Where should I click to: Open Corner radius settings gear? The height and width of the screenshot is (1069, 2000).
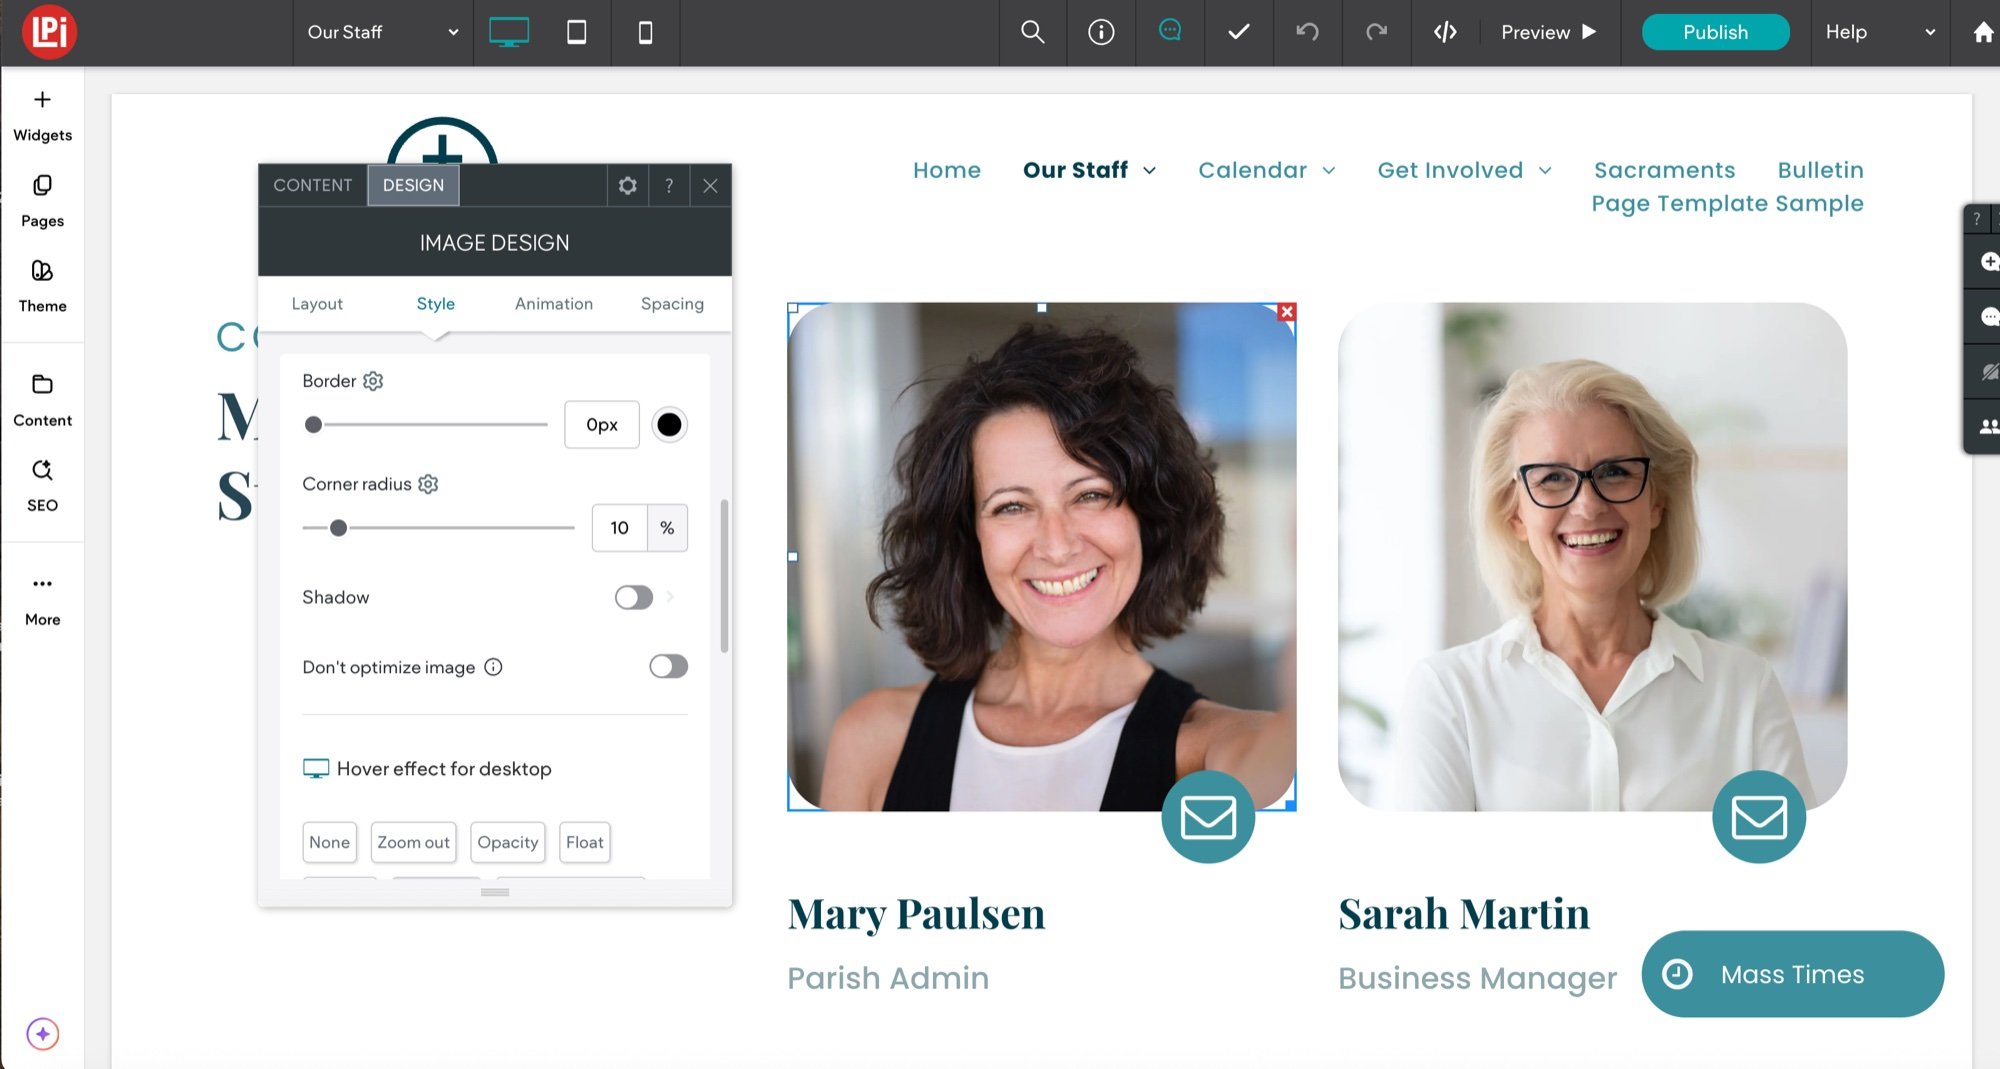(428, 484)
